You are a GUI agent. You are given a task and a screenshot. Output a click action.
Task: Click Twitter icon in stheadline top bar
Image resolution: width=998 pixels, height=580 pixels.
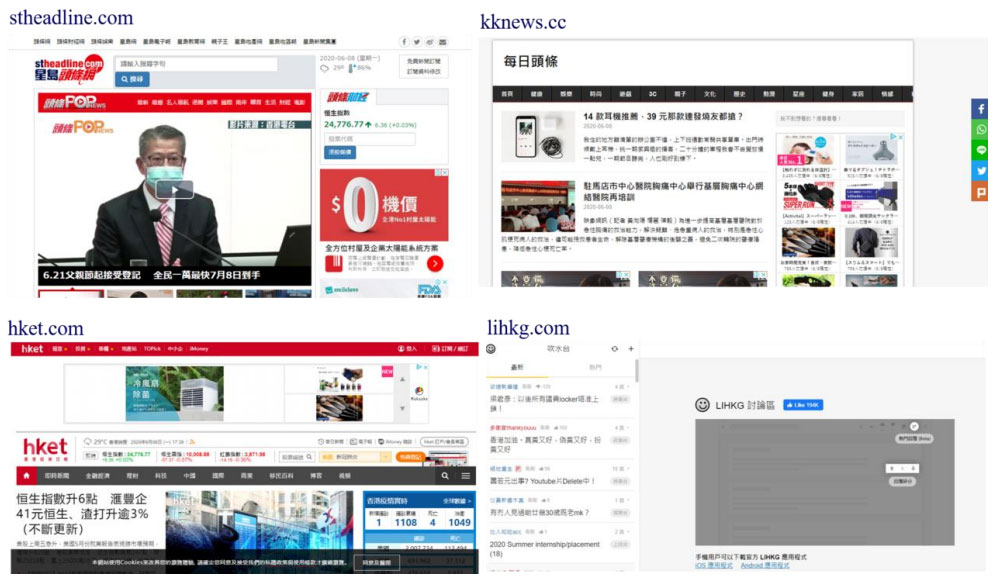pyautogui.click(x=416, y=42)
